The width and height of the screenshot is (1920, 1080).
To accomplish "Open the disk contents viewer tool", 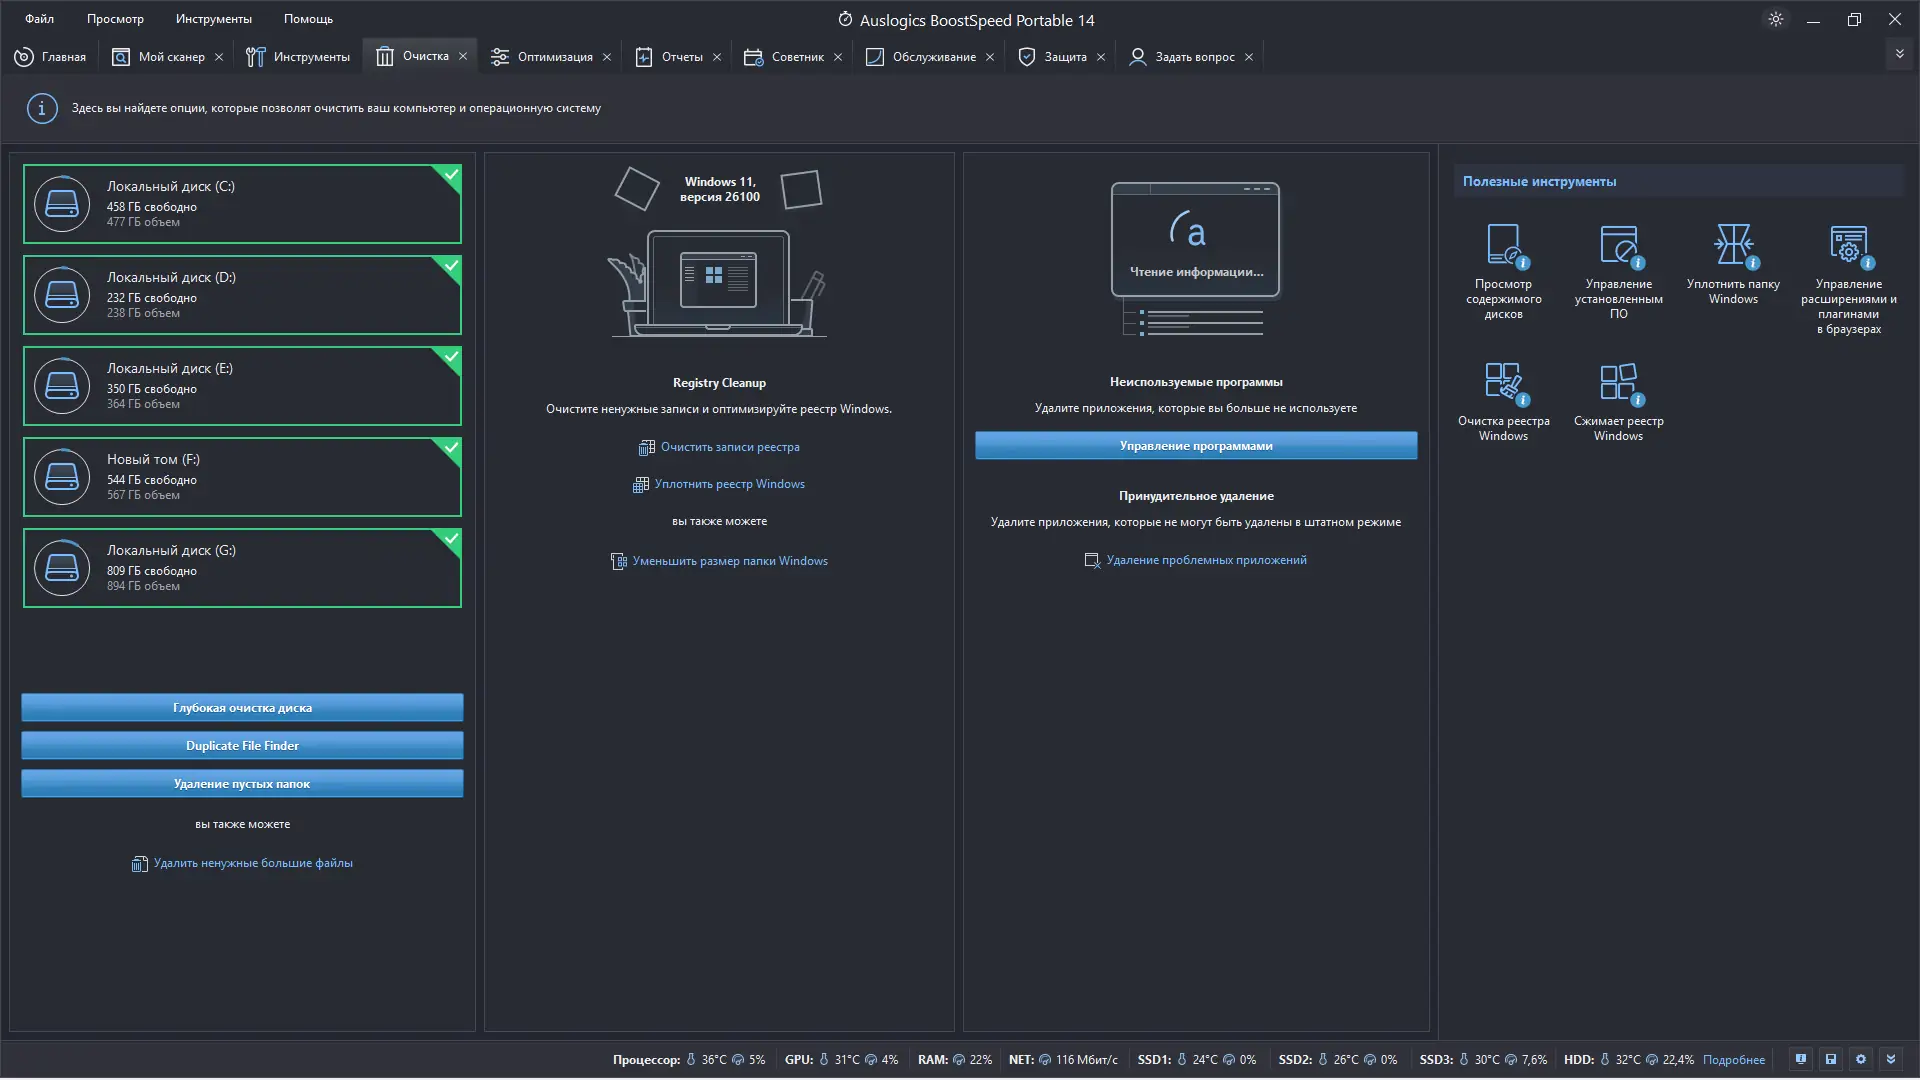I will coord(1503,247).
